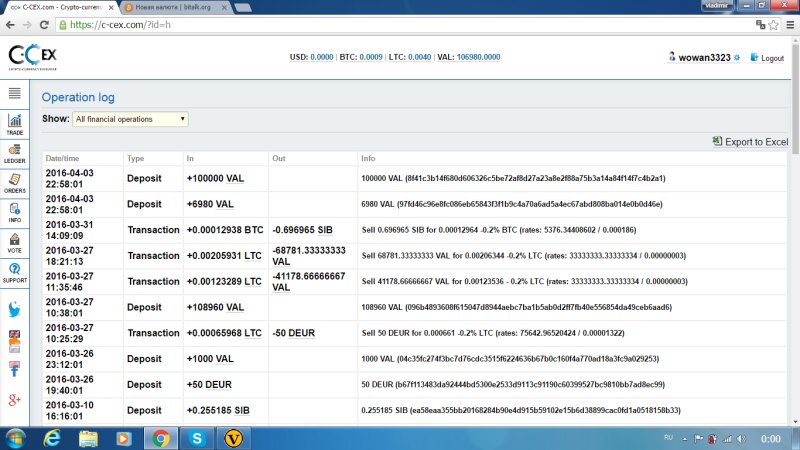Open the Info sidebar icon

(x=15, y=211)
